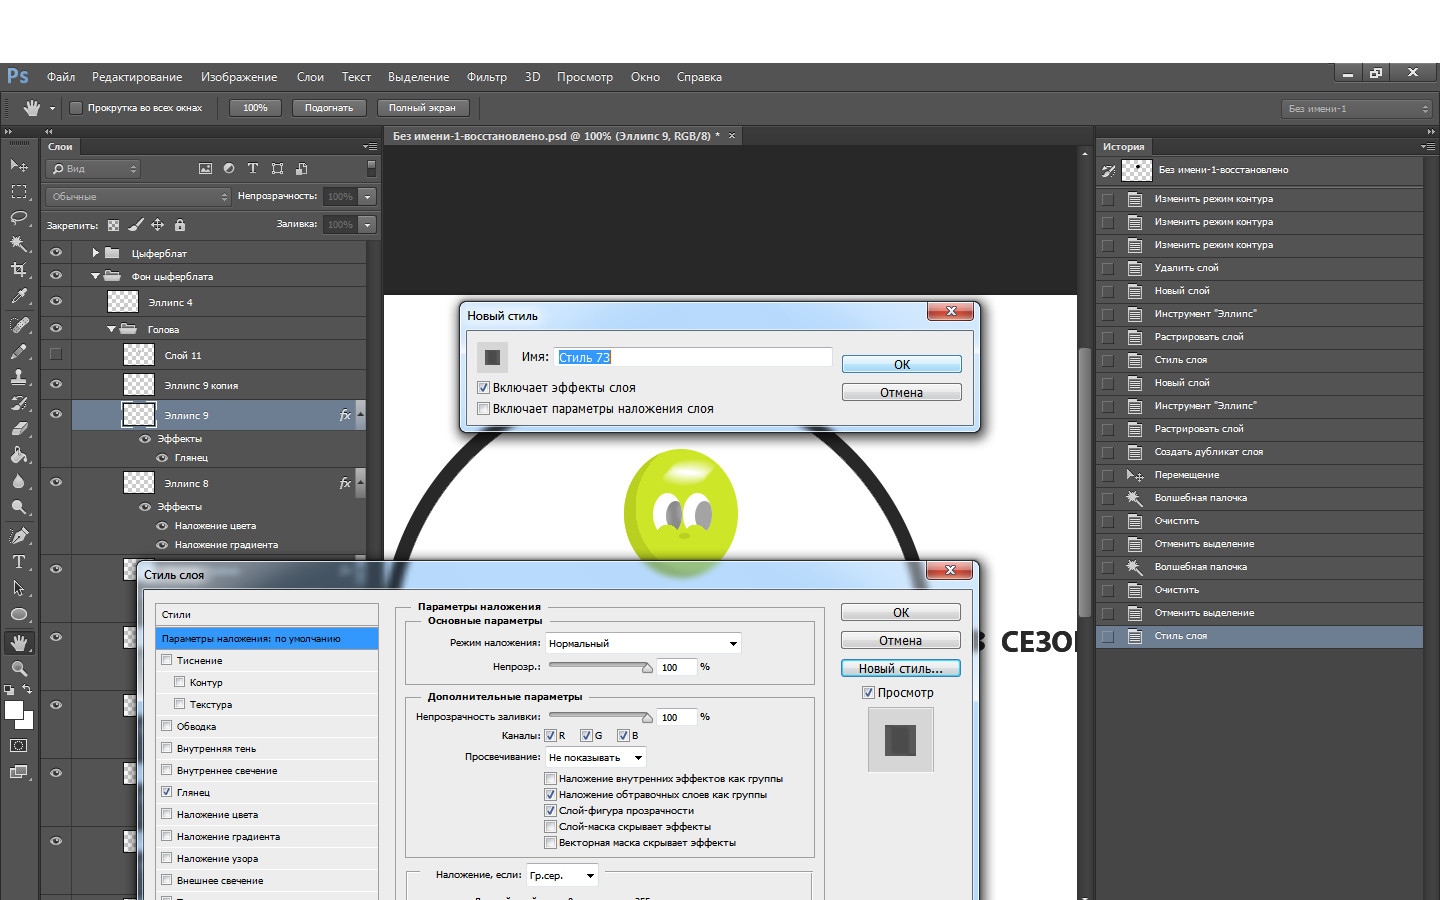
Task: Enable the Тиснение style checkbox
Action: (167, 660)
